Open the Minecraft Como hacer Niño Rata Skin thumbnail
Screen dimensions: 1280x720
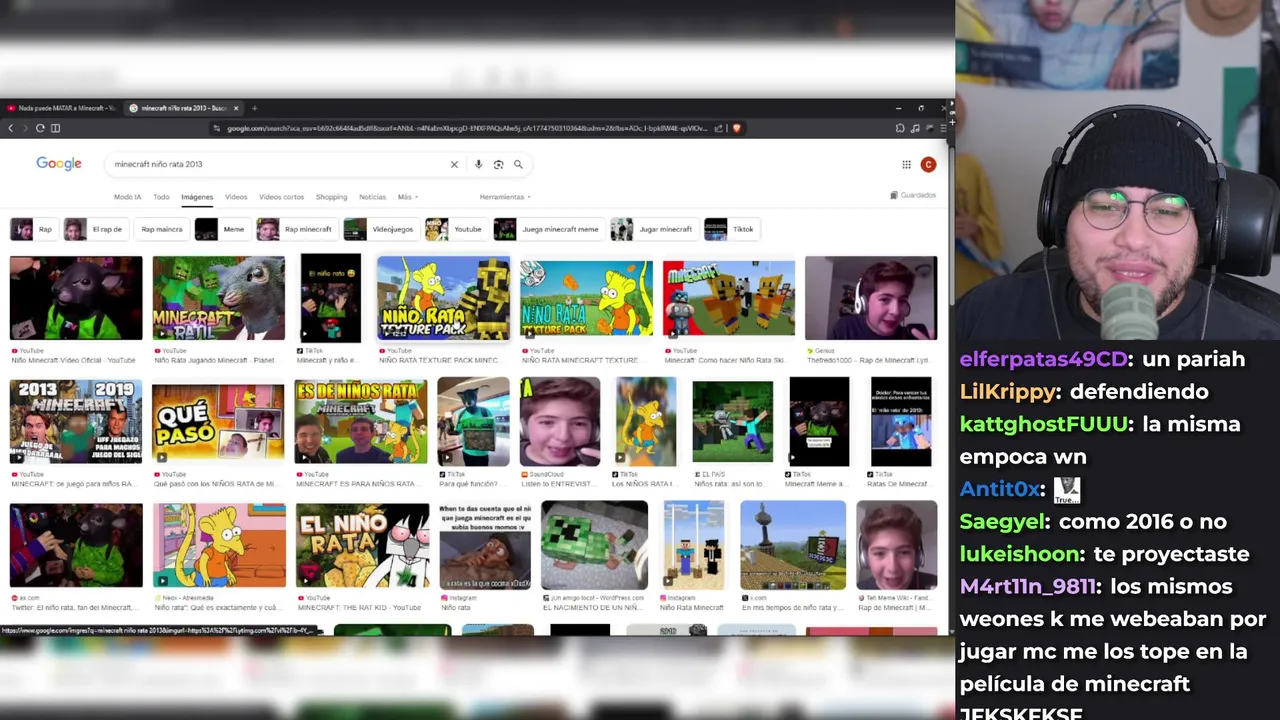point(729,298)
